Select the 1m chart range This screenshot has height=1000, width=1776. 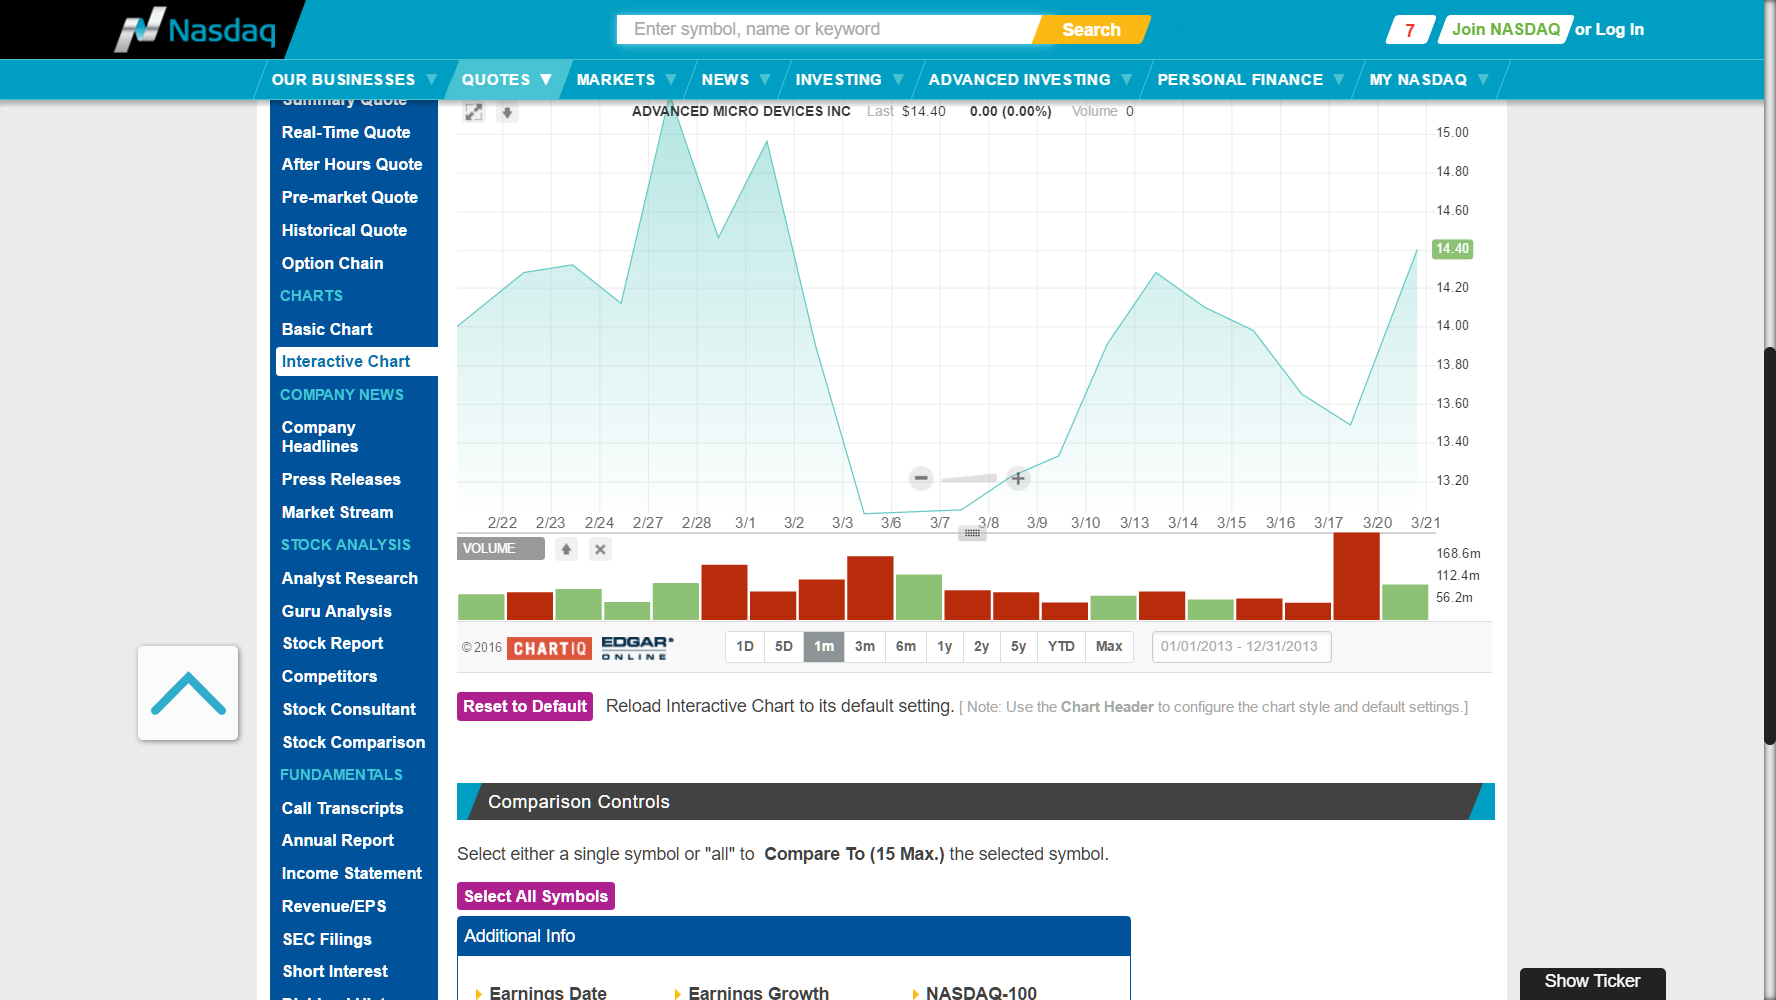point(824,647)
